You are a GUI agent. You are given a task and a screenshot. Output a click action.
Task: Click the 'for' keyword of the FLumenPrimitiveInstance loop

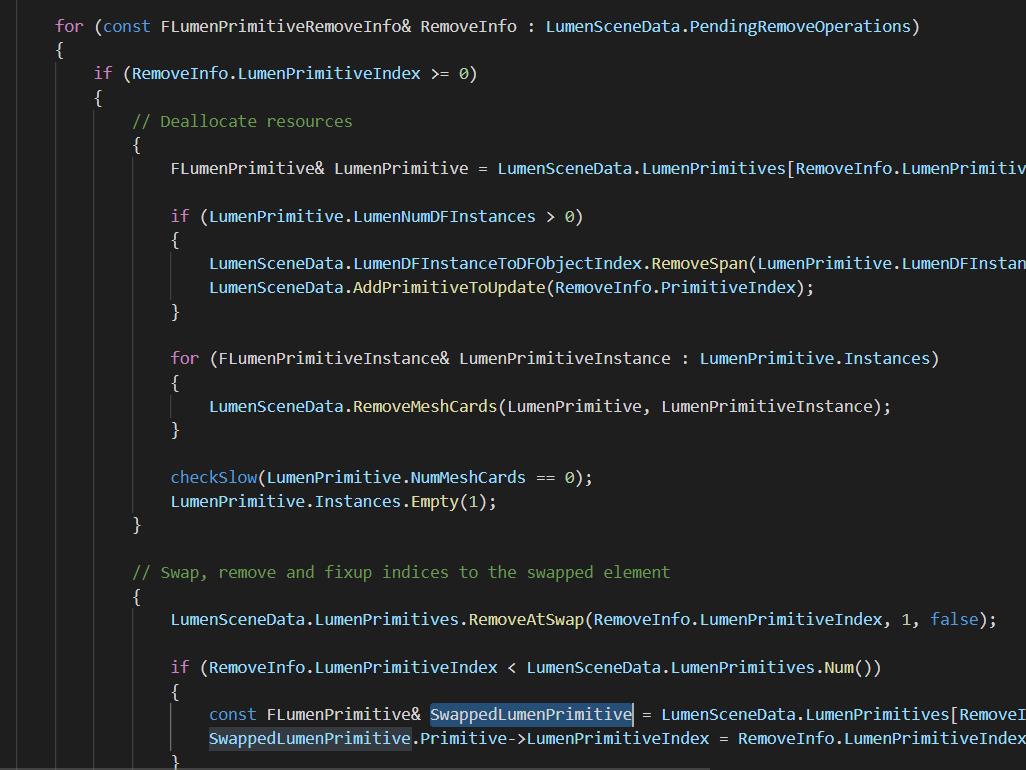(x=185, y=359)
